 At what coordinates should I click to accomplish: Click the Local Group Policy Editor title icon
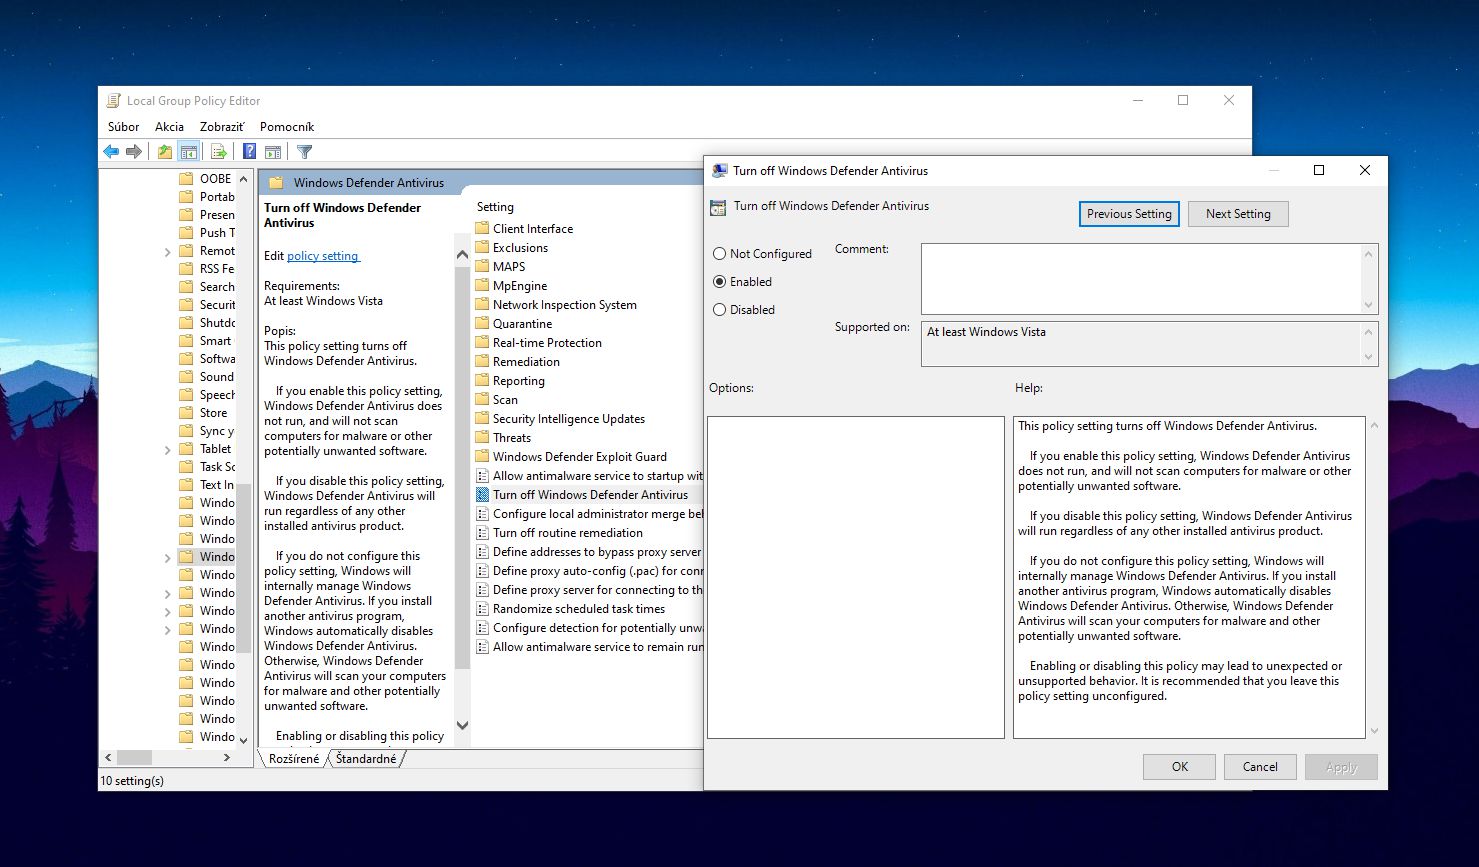114,101
